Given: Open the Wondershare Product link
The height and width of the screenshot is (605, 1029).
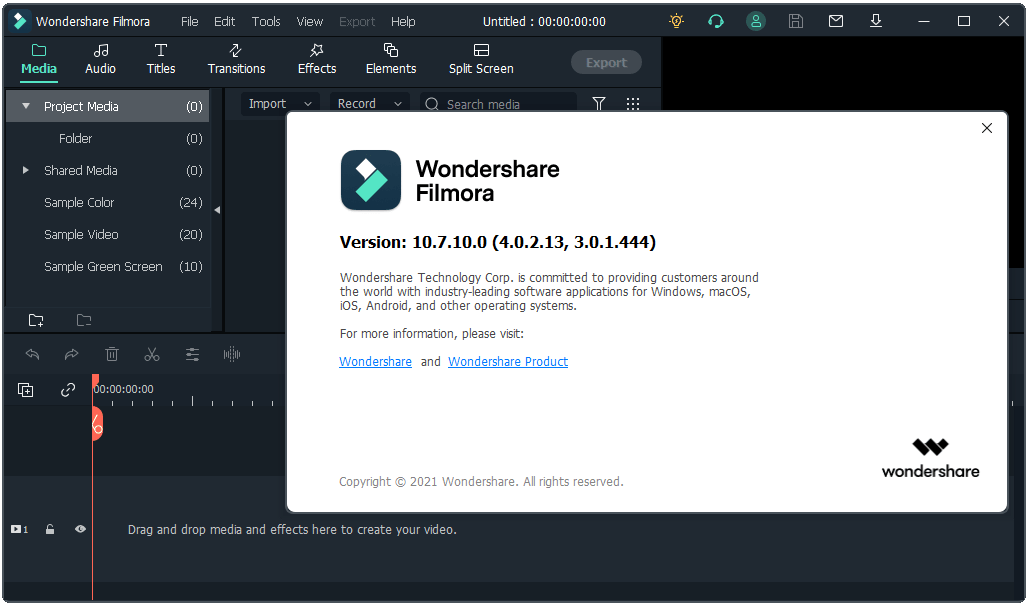Looking at the screenshot, I should (508, 362).
